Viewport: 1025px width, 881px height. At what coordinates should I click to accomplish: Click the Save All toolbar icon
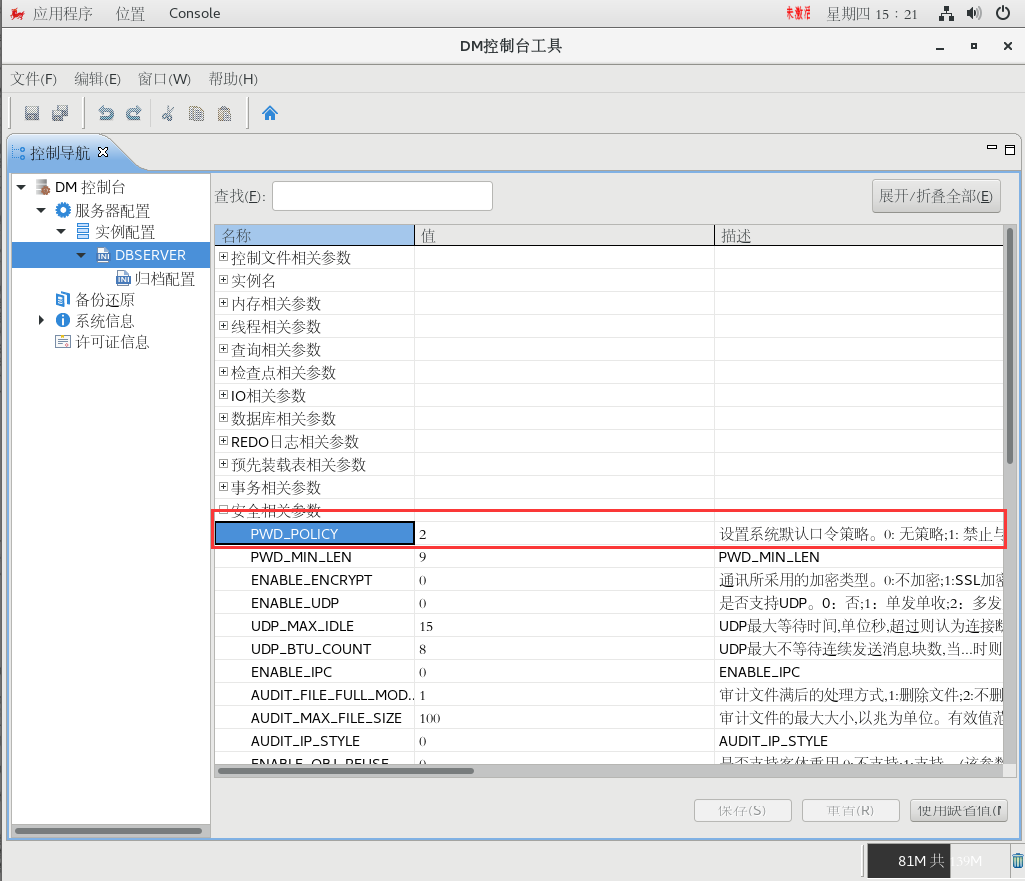pos(58,112)
